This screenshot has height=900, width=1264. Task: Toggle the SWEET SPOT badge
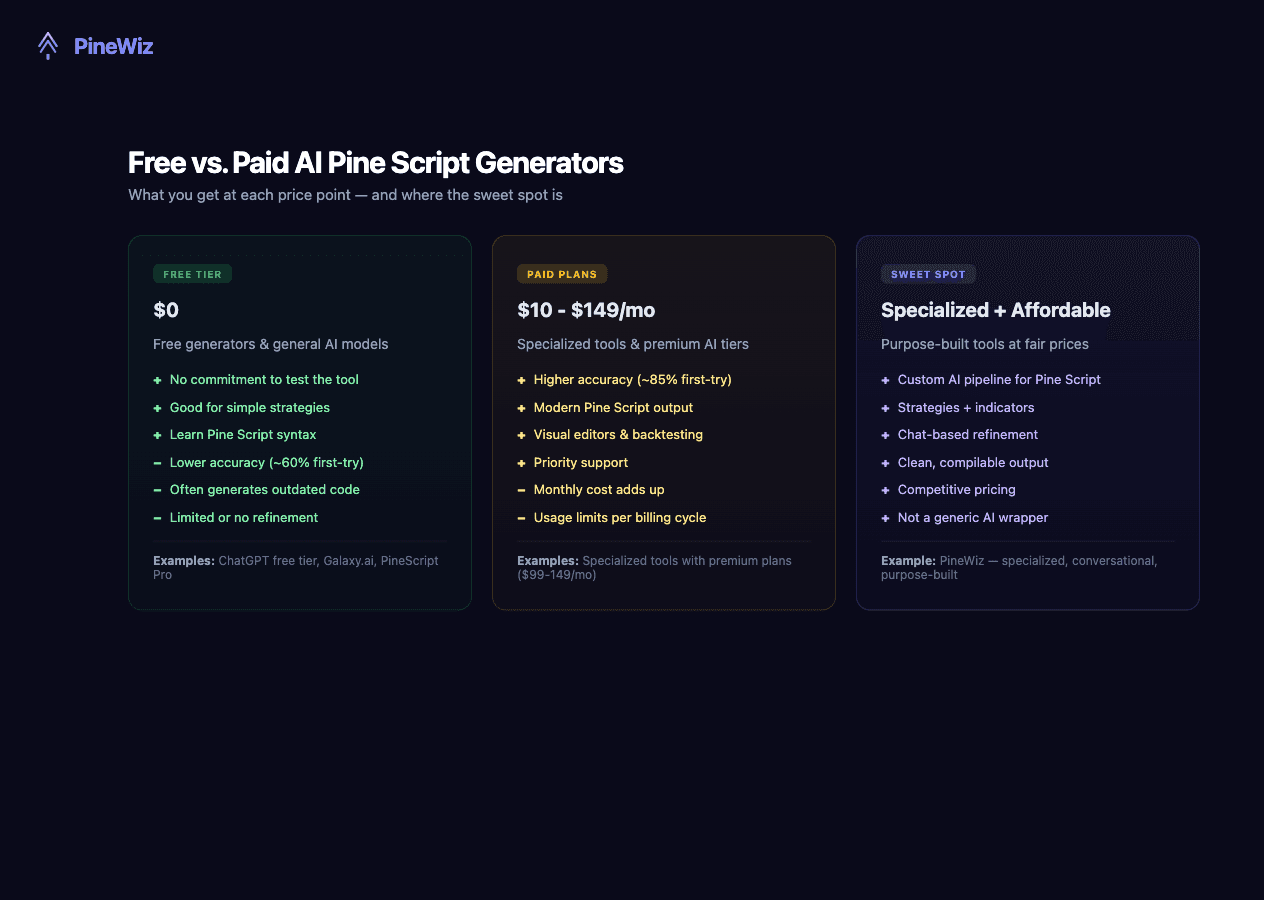[928, 273]
